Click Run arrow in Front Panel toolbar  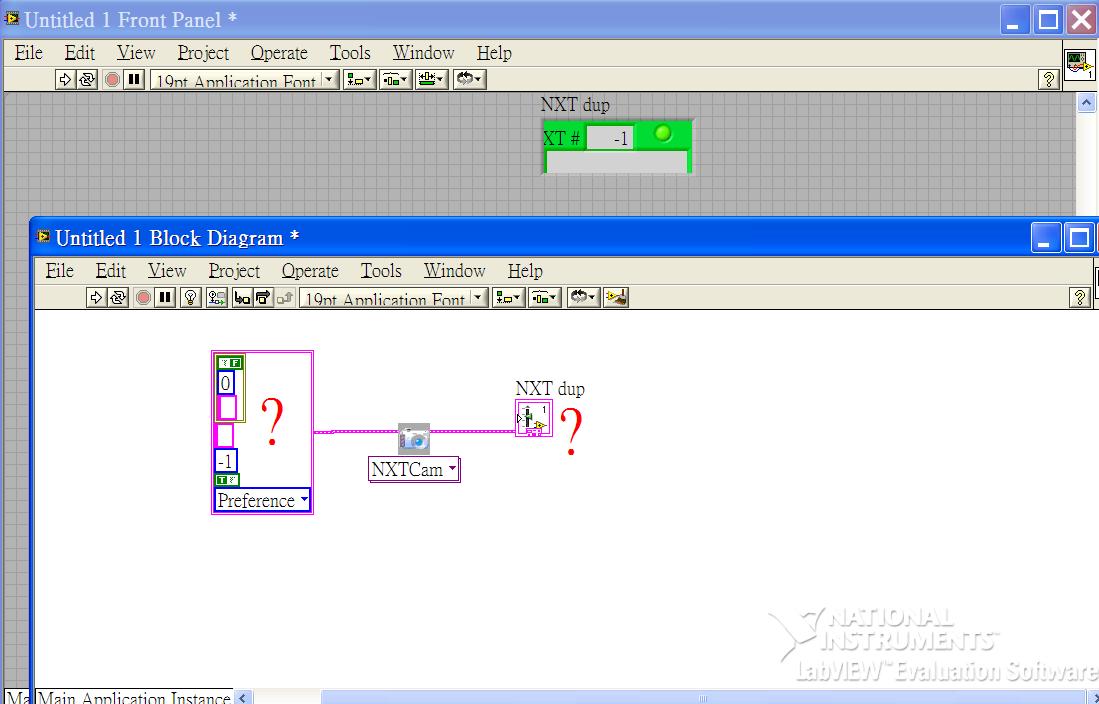tap(65, 79)
